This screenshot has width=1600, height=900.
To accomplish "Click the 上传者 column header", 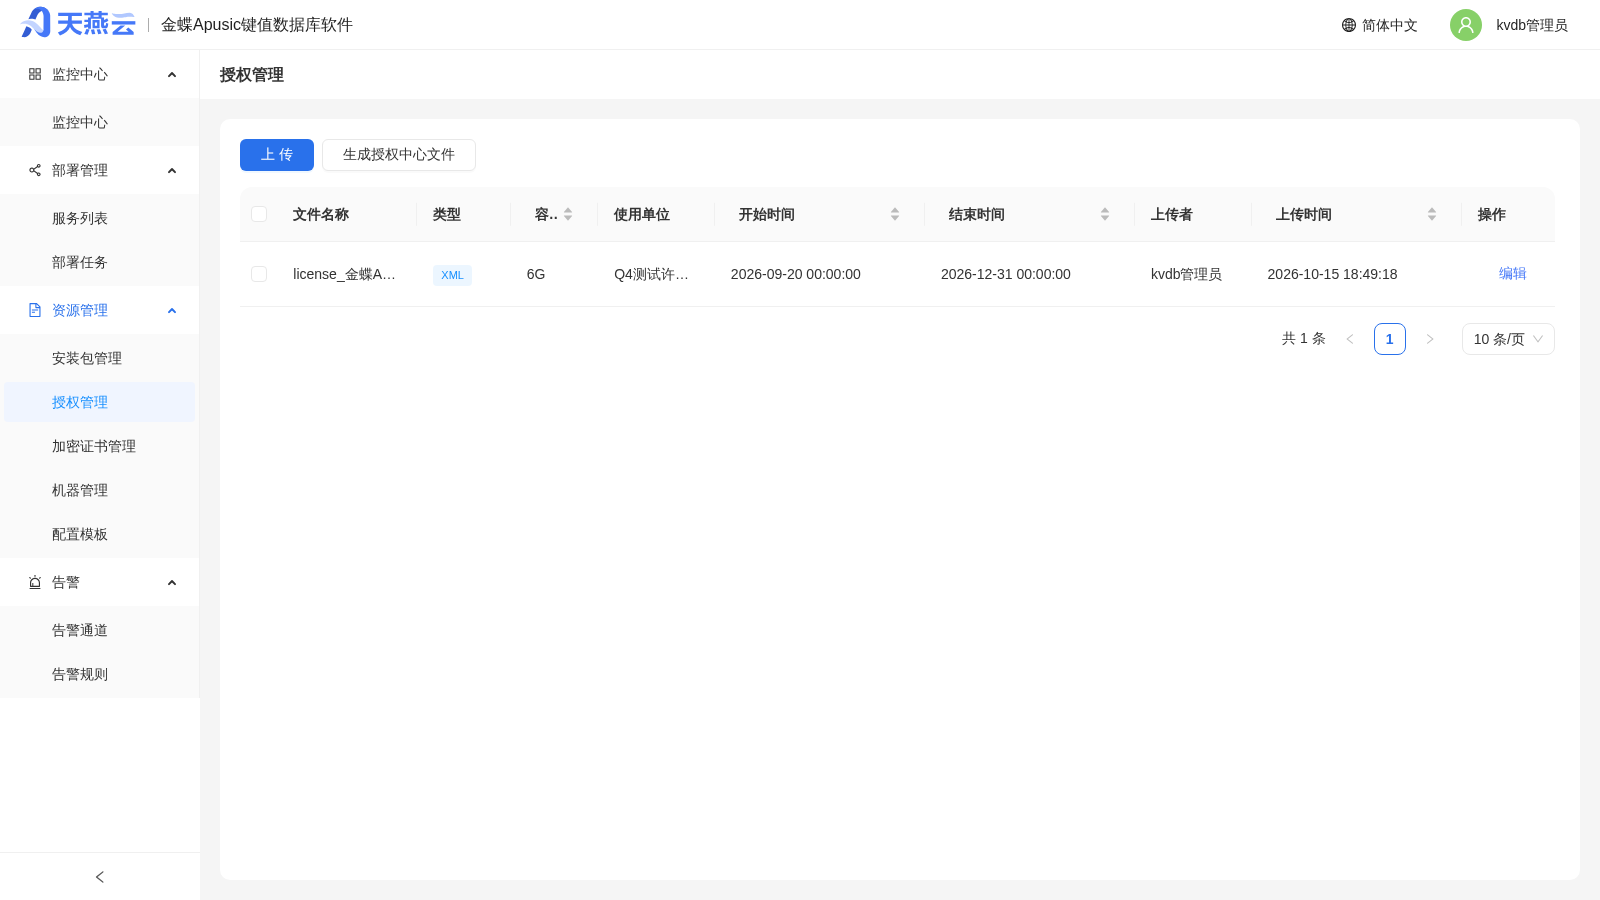I will [x=1172, y=214].
